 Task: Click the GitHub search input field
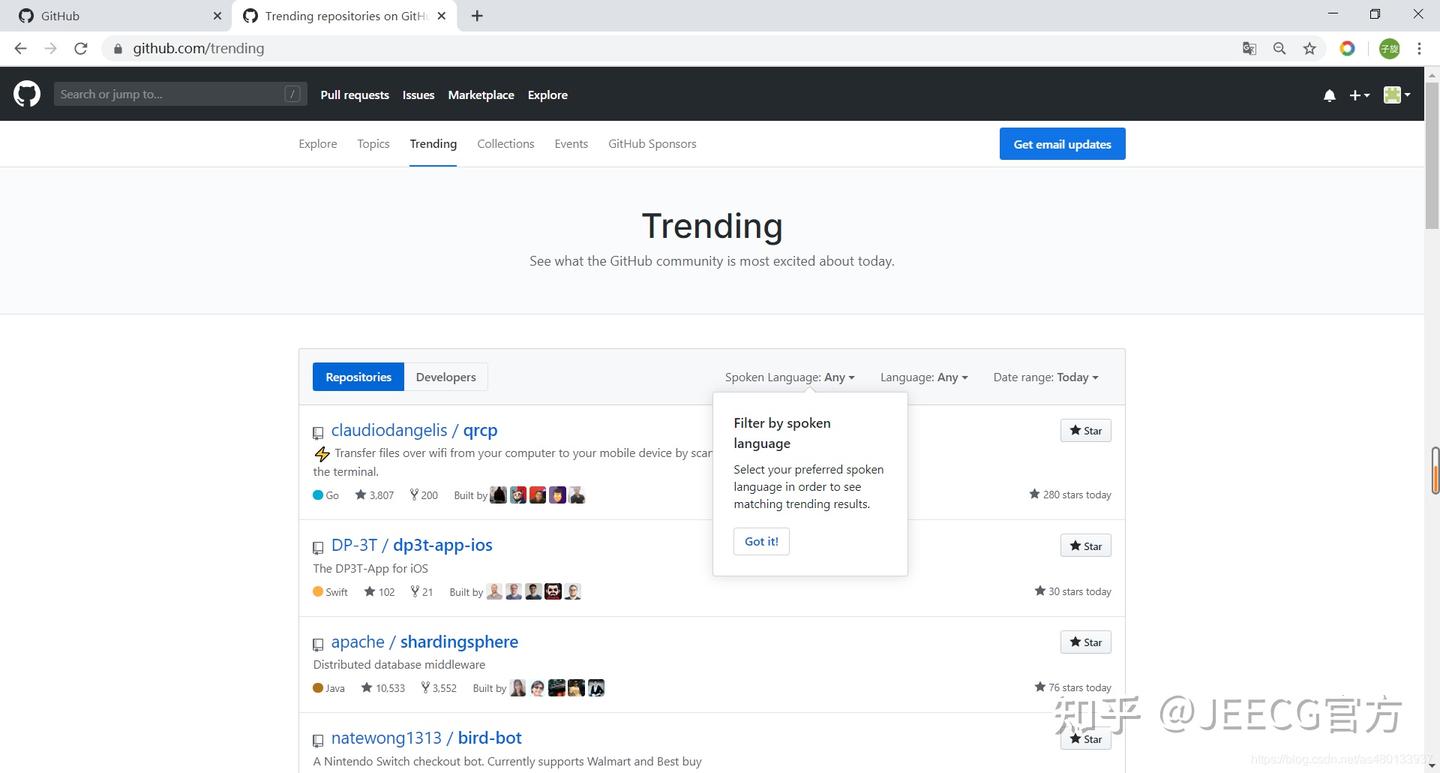tap(170, 94)
